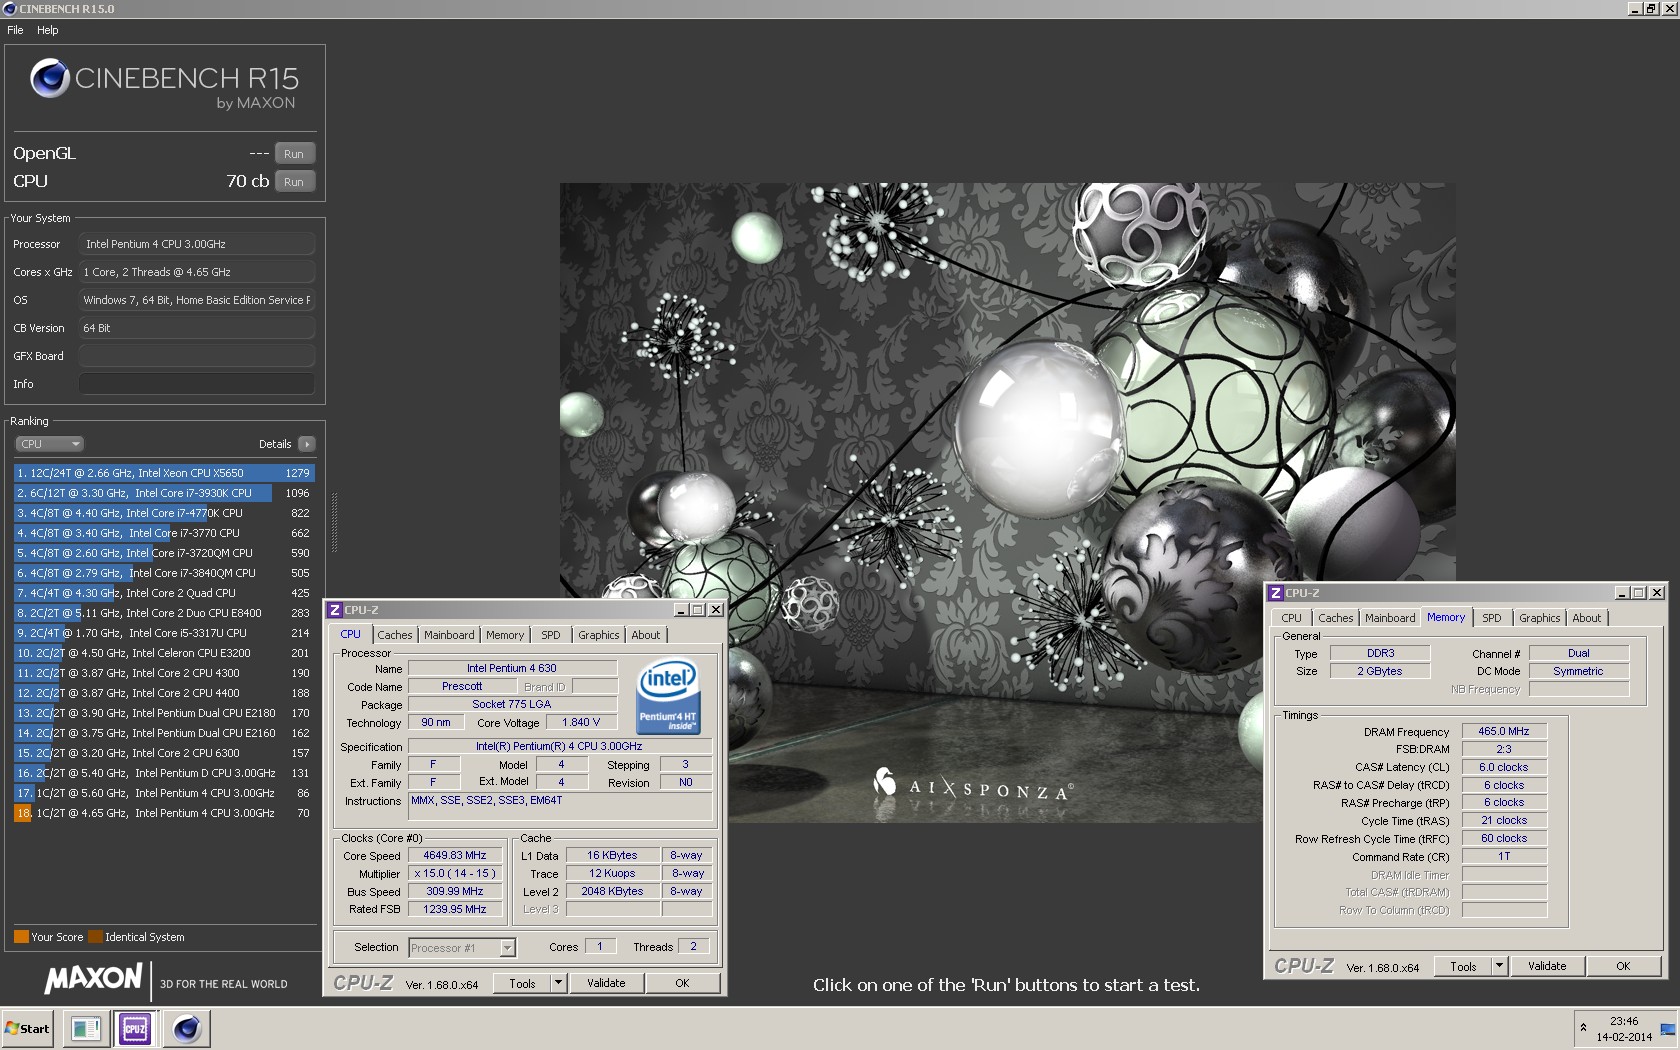
Task: Run the OpenGL benchmark
Action: 294,154
